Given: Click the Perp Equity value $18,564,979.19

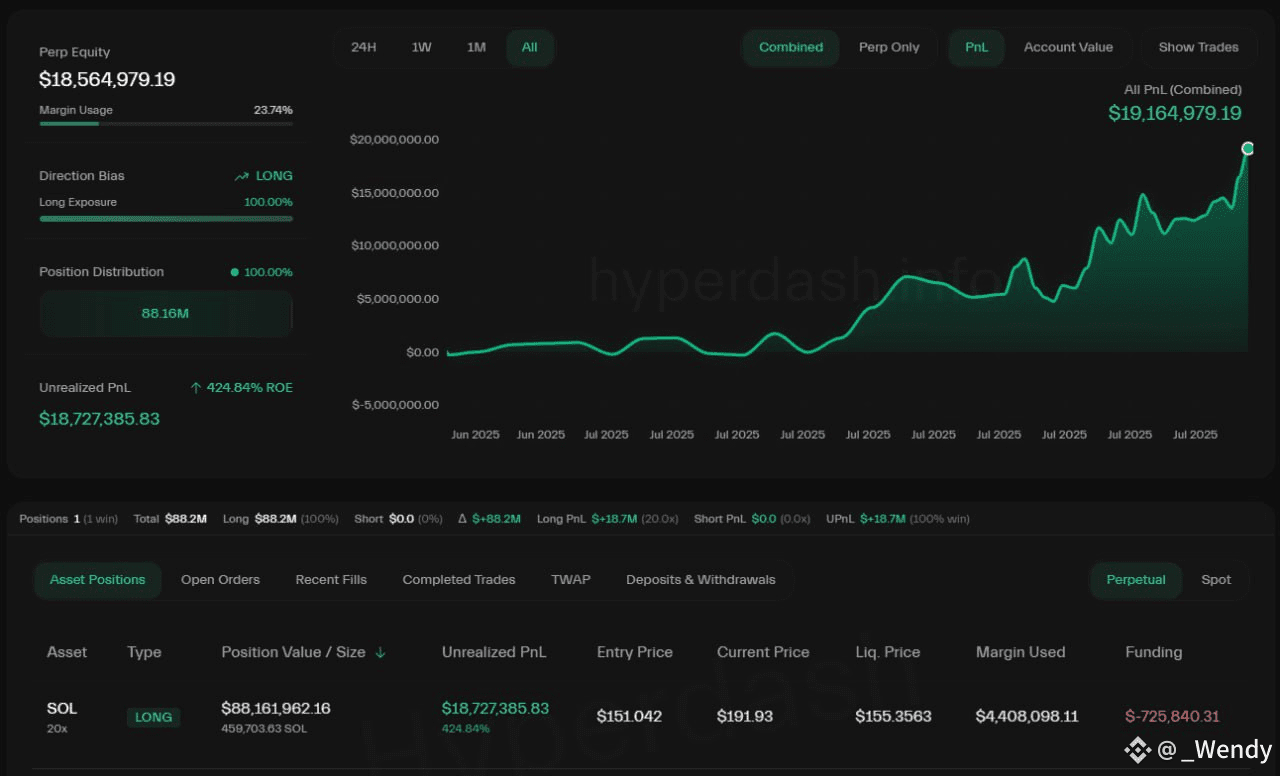Looking at the screenshot, I should 107,80.
